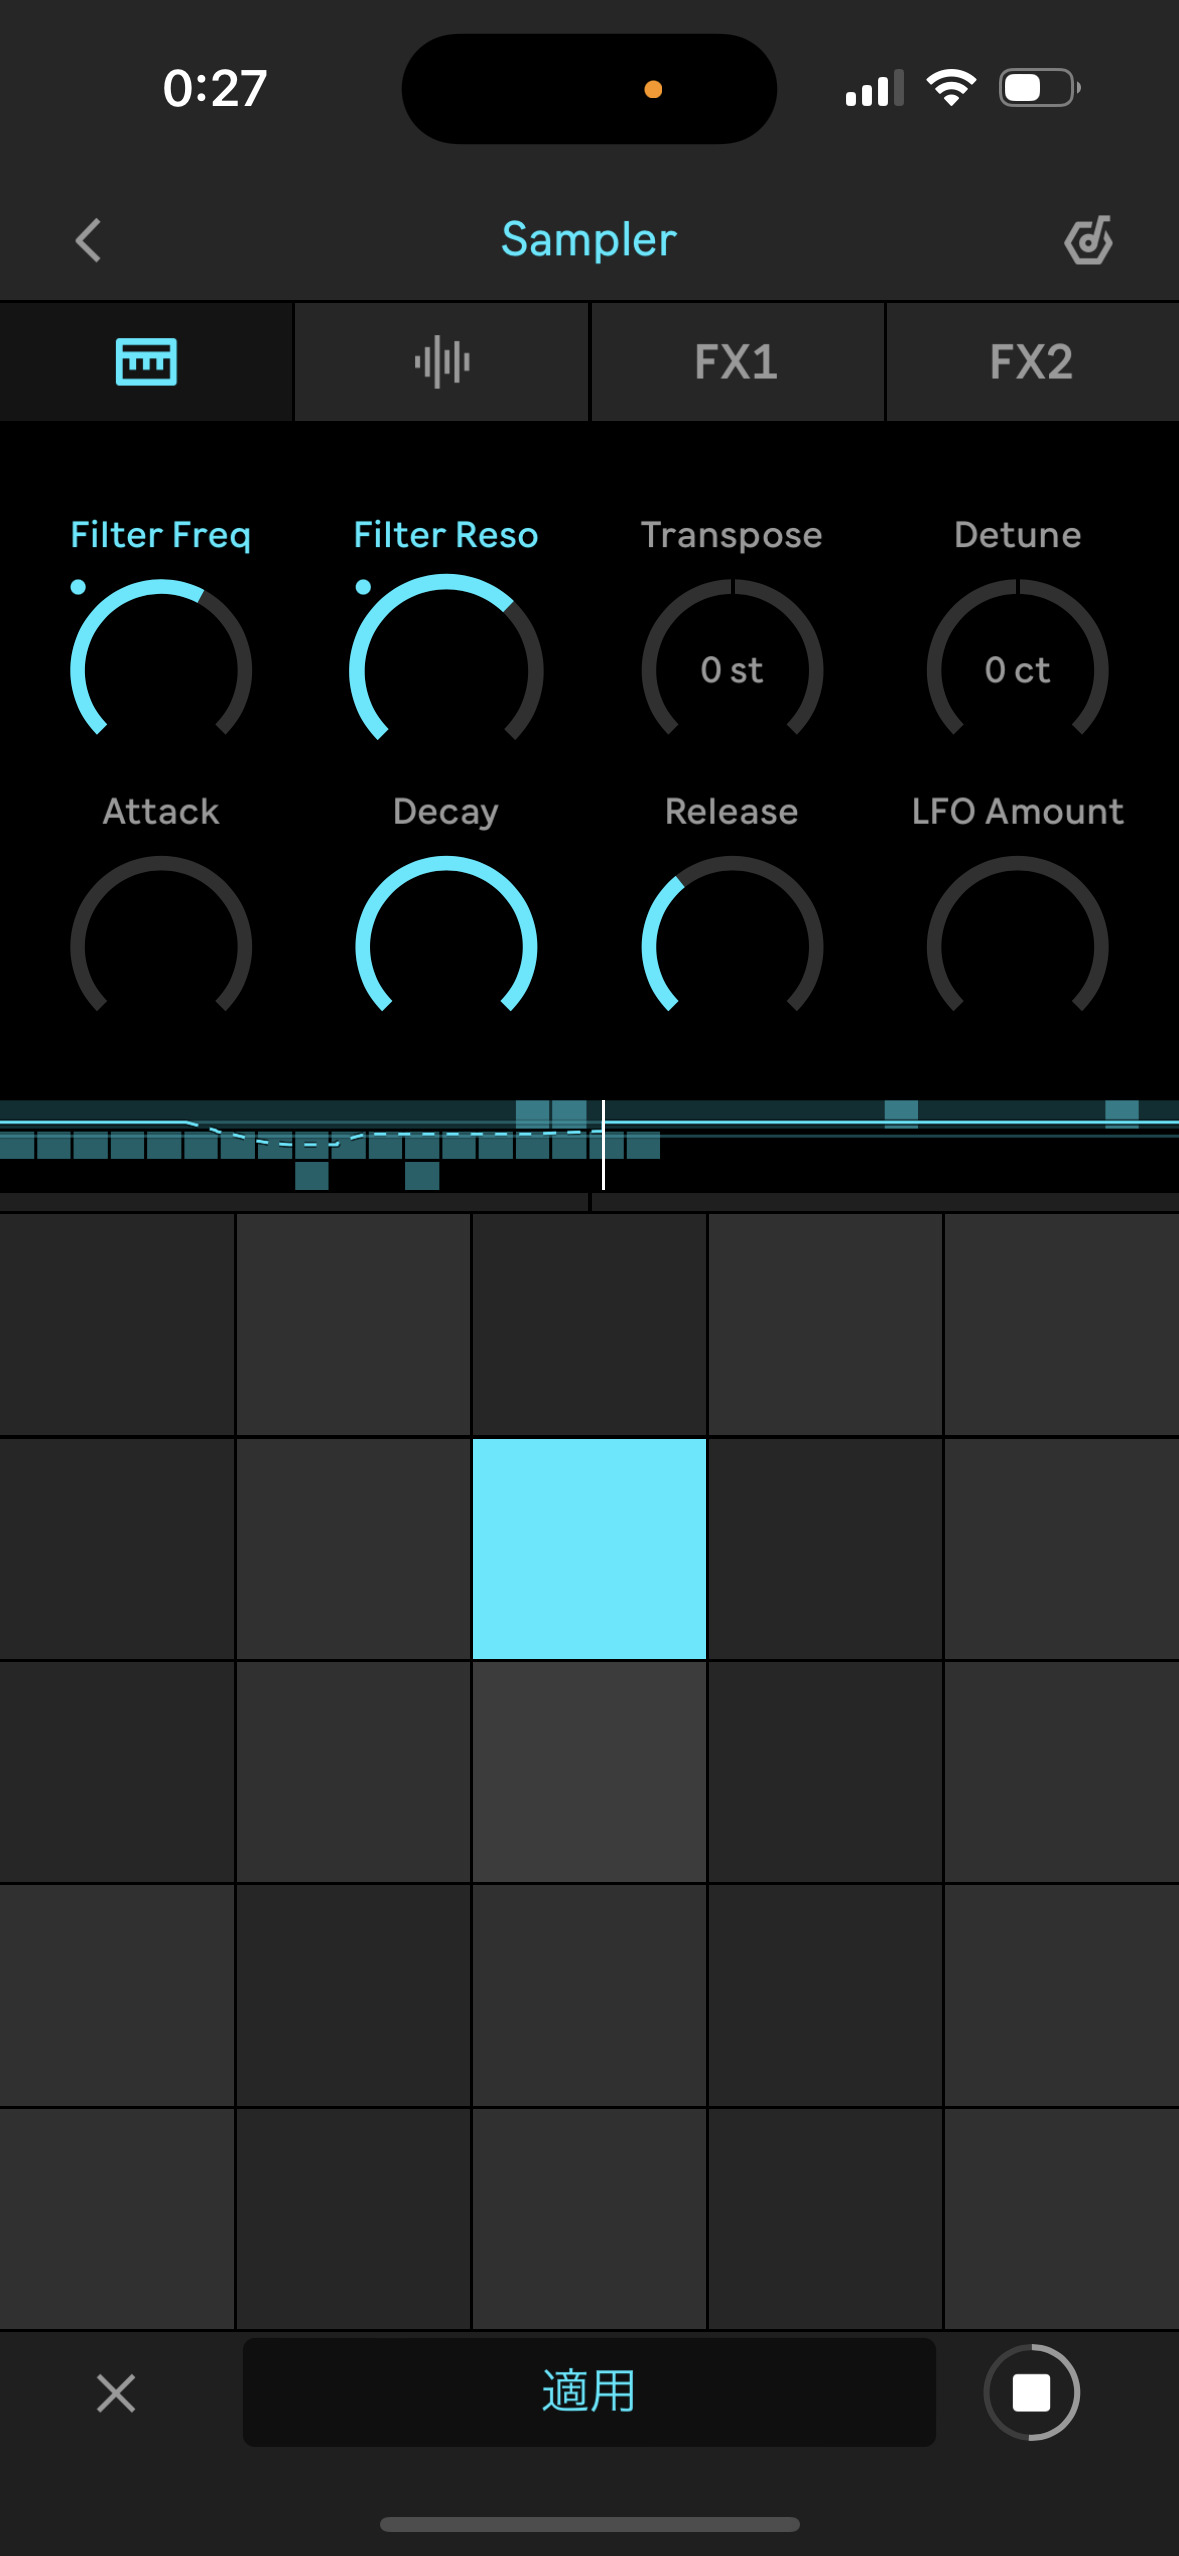Image resolution: width=1179 pixels, height=2556 pixels.
Task: Open the FX2 tab
Action: [1031, 362]
